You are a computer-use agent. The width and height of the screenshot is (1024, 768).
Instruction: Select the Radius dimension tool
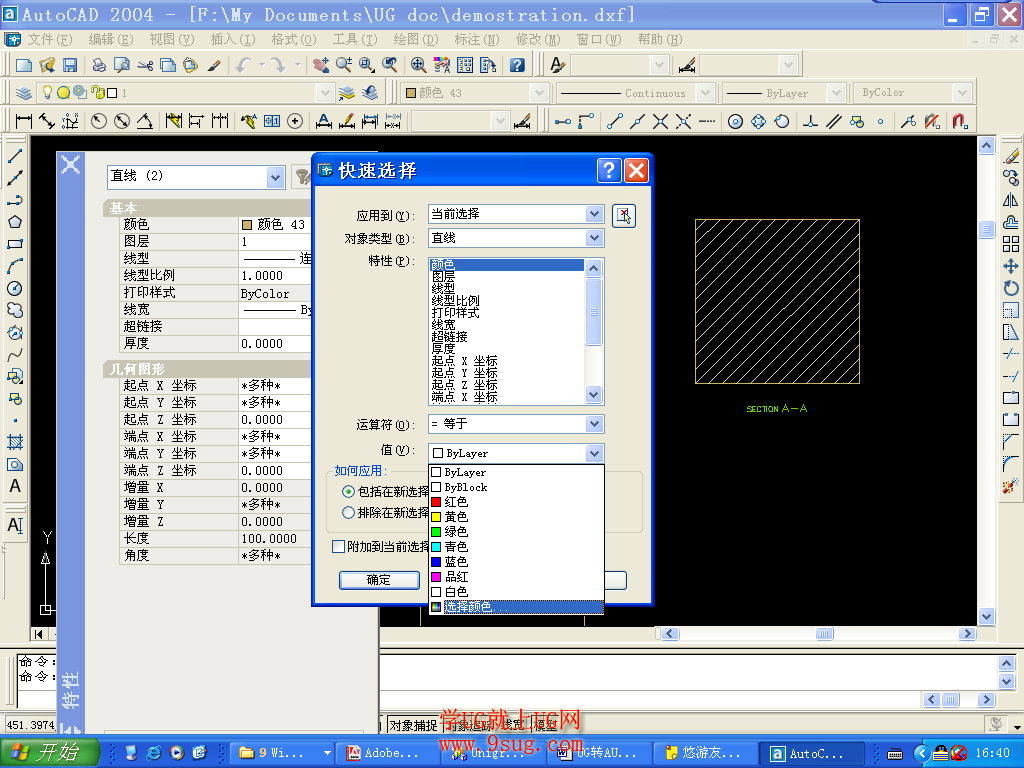[99, 121]
